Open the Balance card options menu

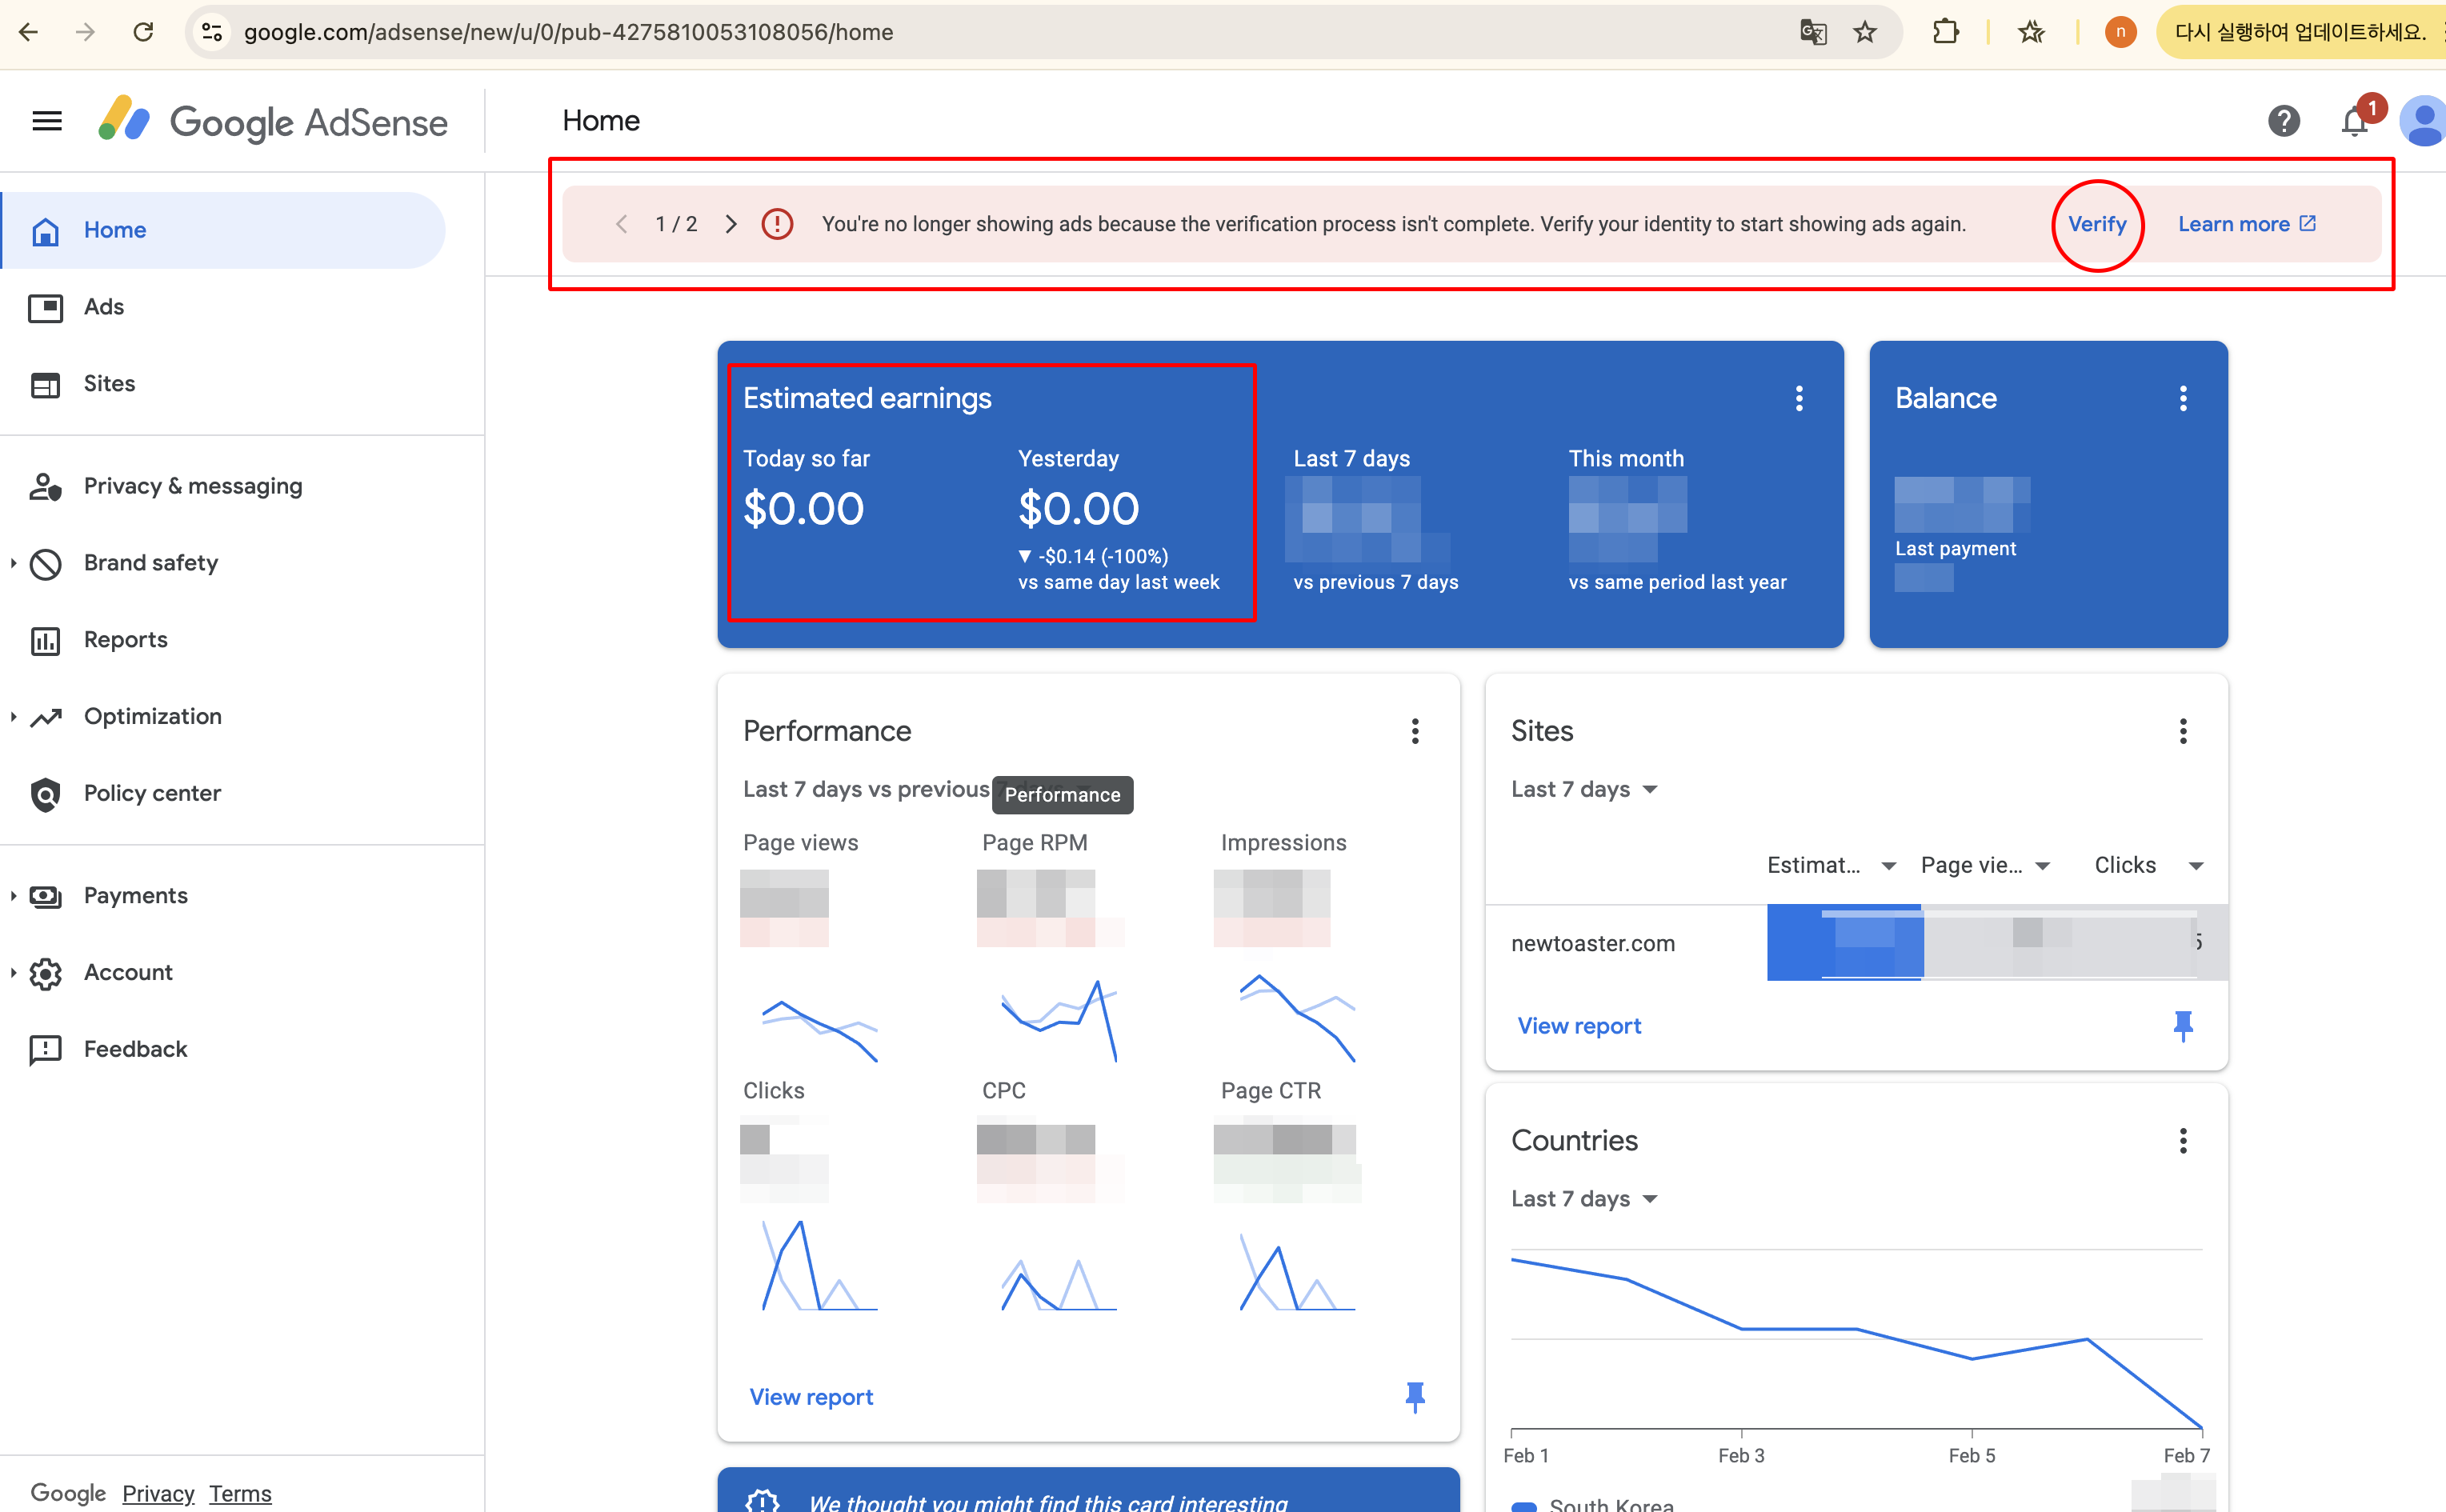[x=2182, y=399]
